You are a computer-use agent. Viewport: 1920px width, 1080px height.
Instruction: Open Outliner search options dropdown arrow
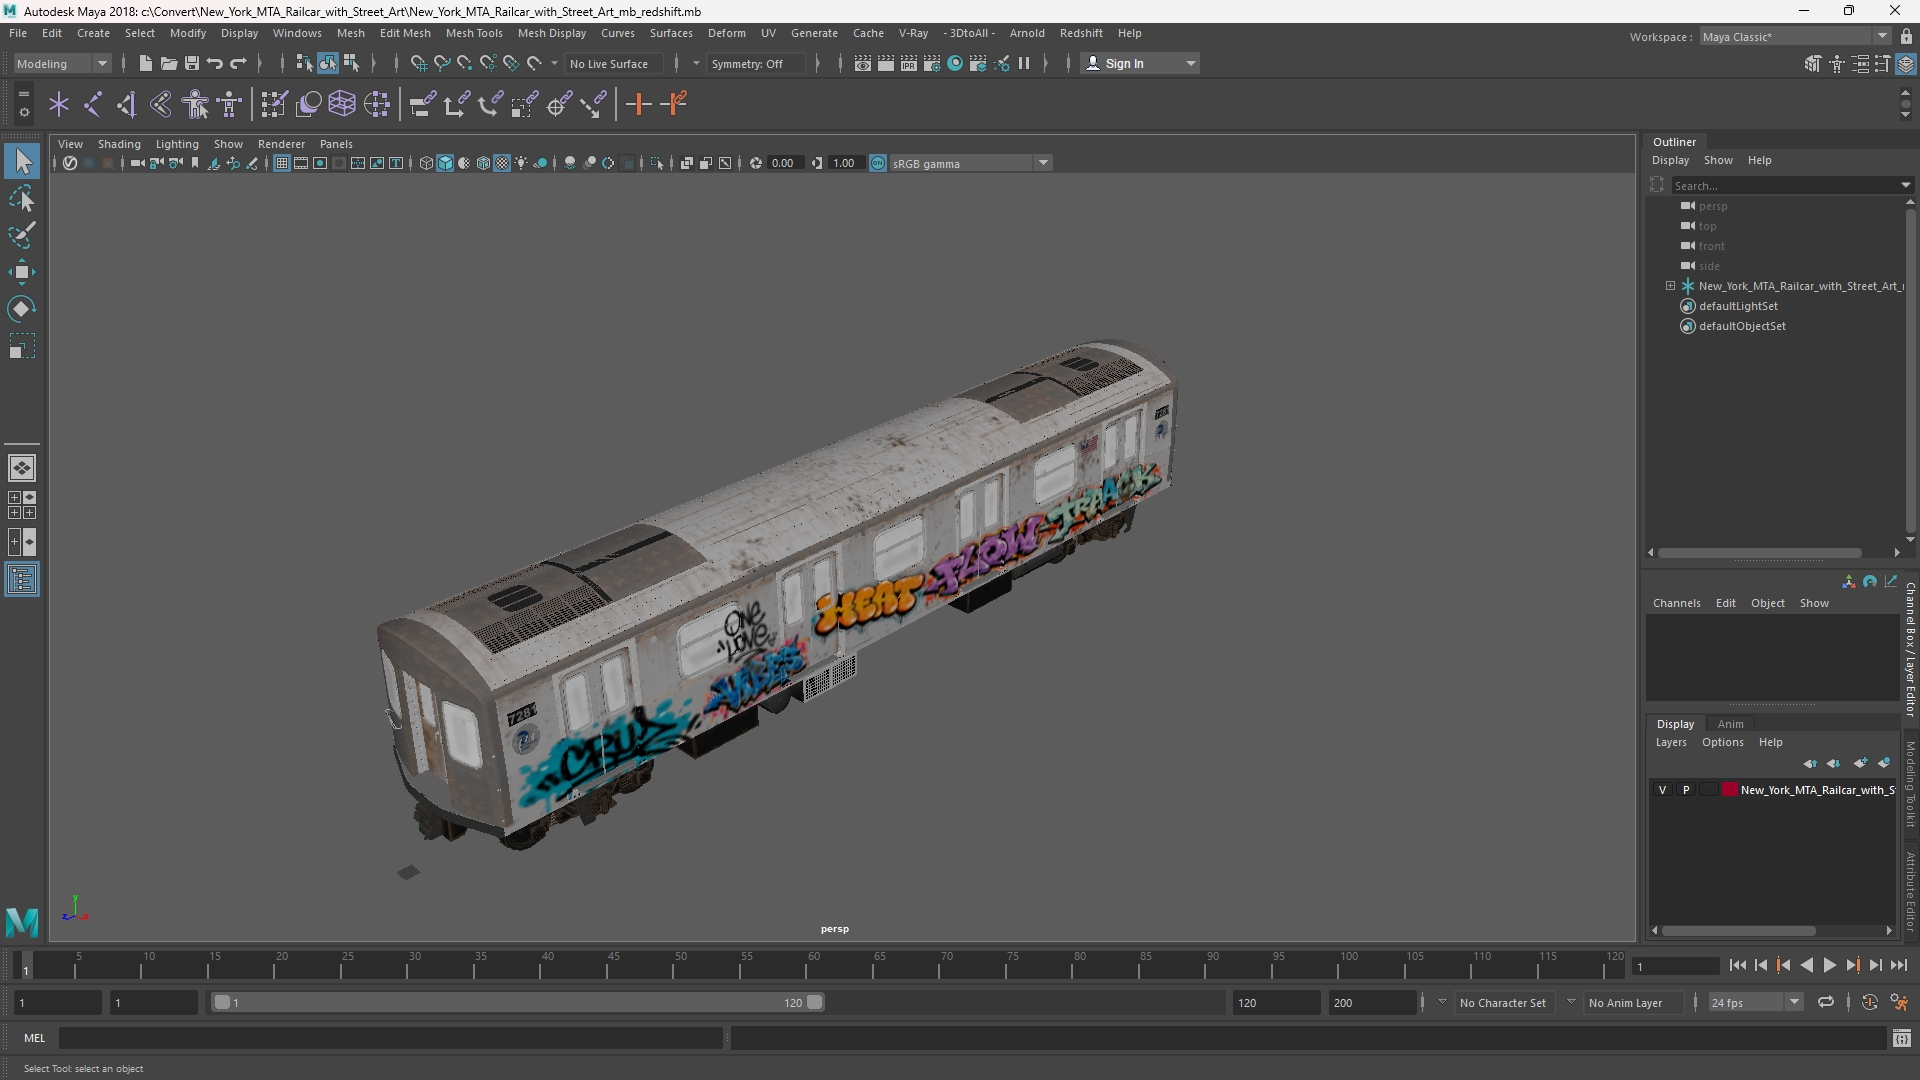tap(1905, 185)
